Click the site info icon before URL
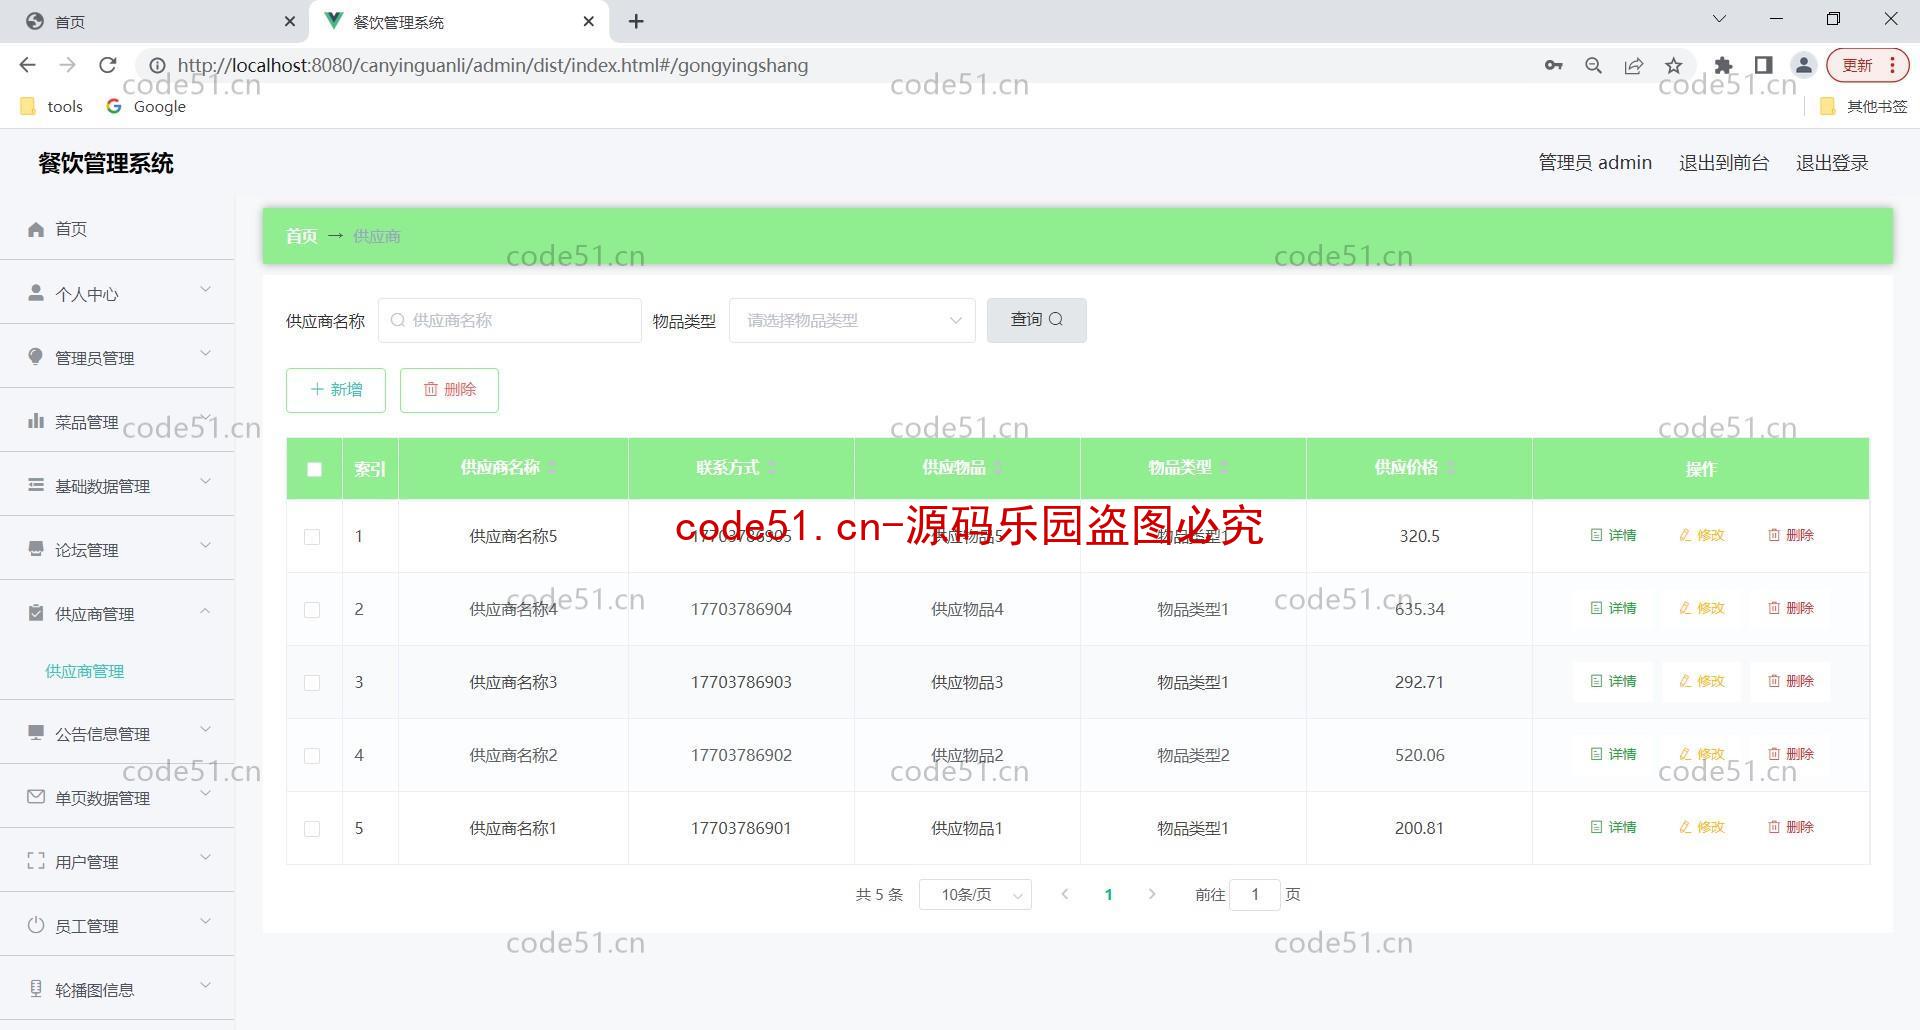 [157, 65]
